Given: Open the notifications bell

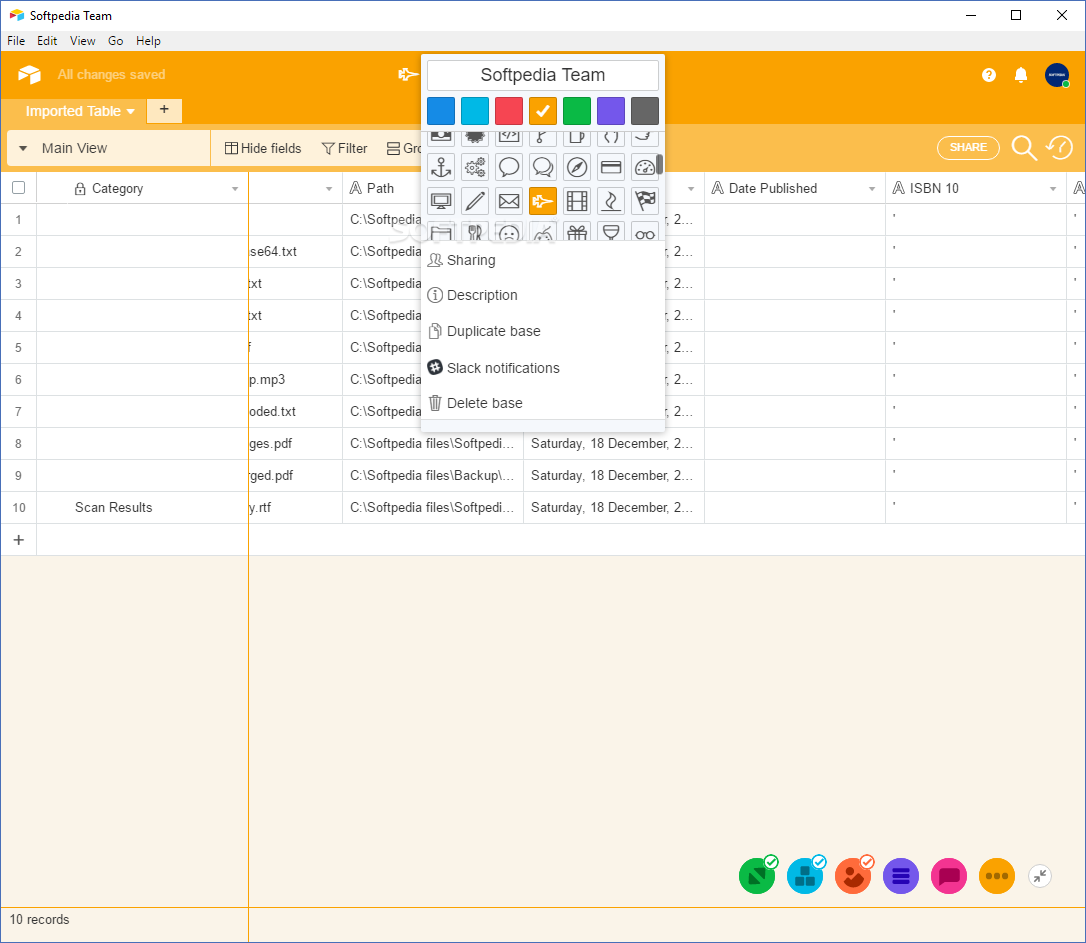Looking at the screenshot, I should pyautogui.click(x=1021, y=75).
